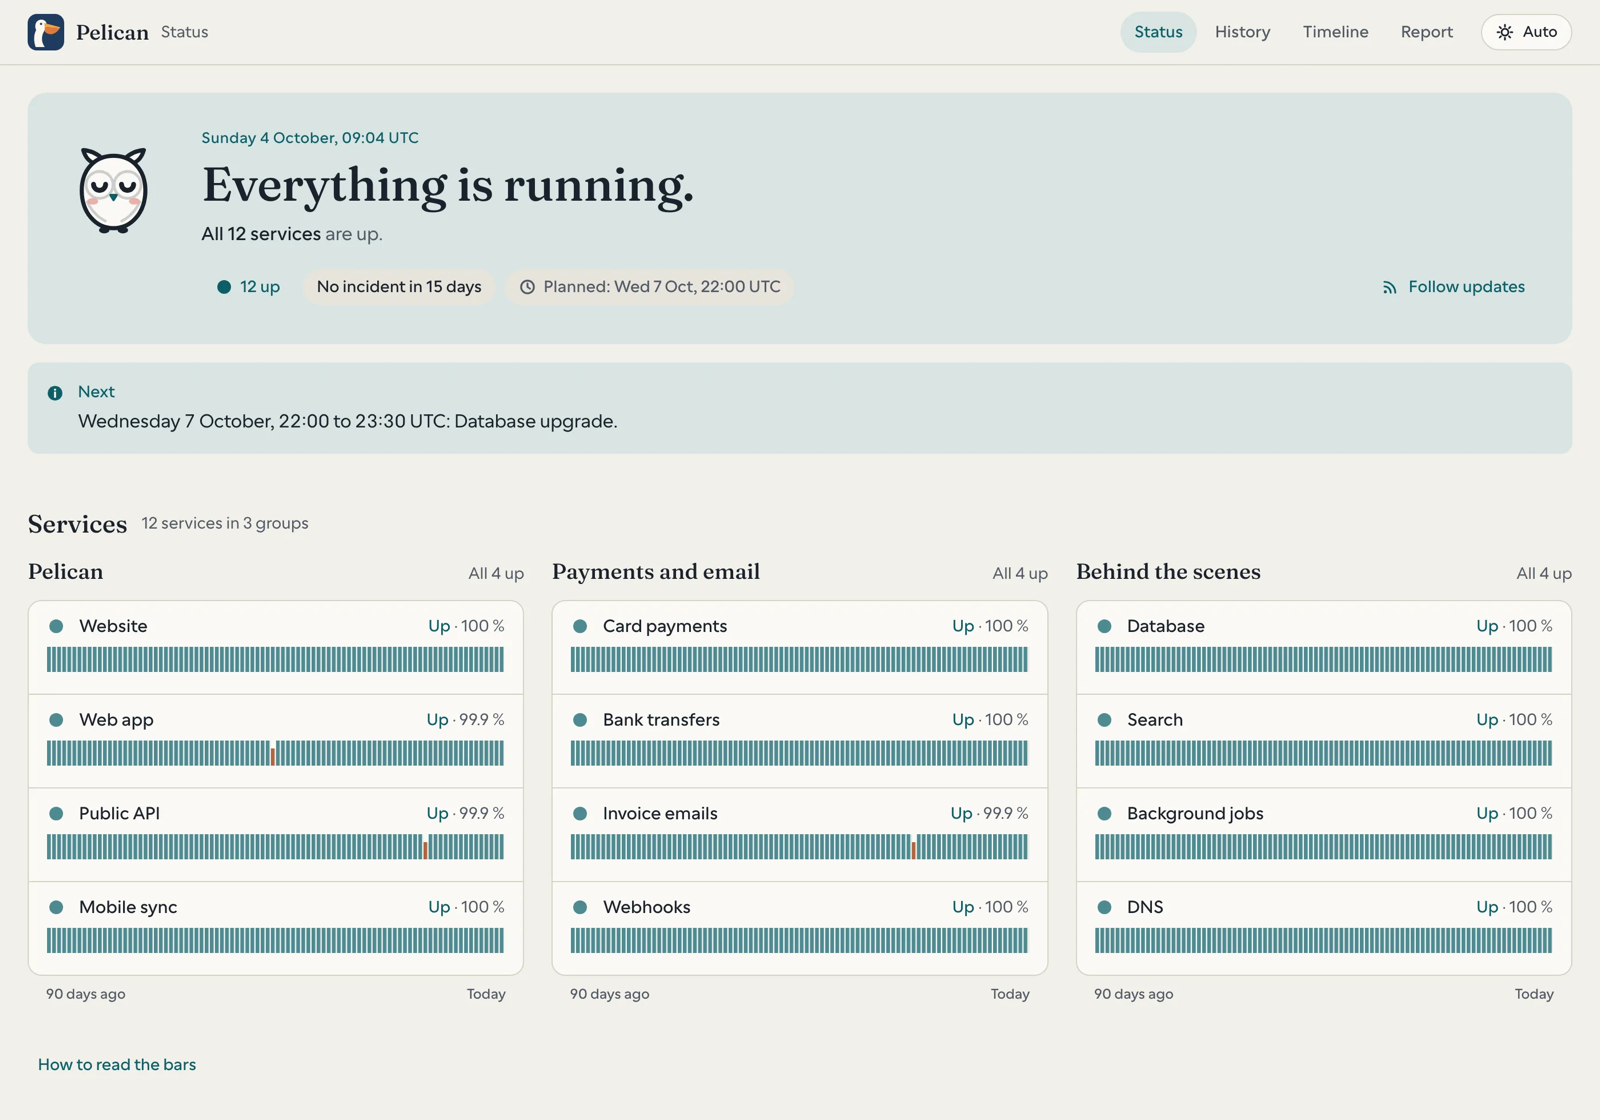Click the Background jobs service name
The image size is (1600, 1120).
pos(1195,814)
